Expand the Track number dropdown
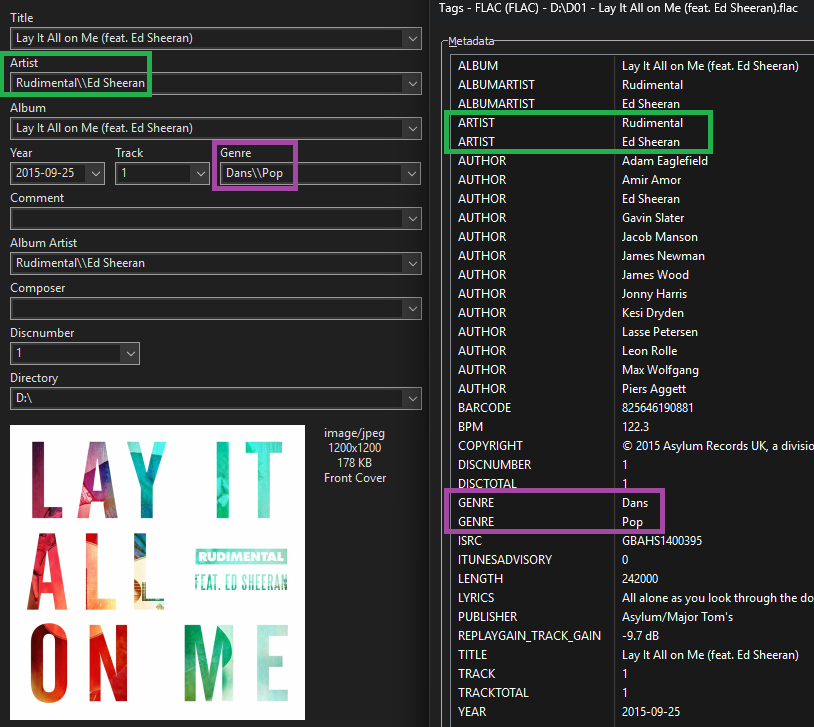Image resolution: width=814 pixels, height=727 pixels. 200,173
